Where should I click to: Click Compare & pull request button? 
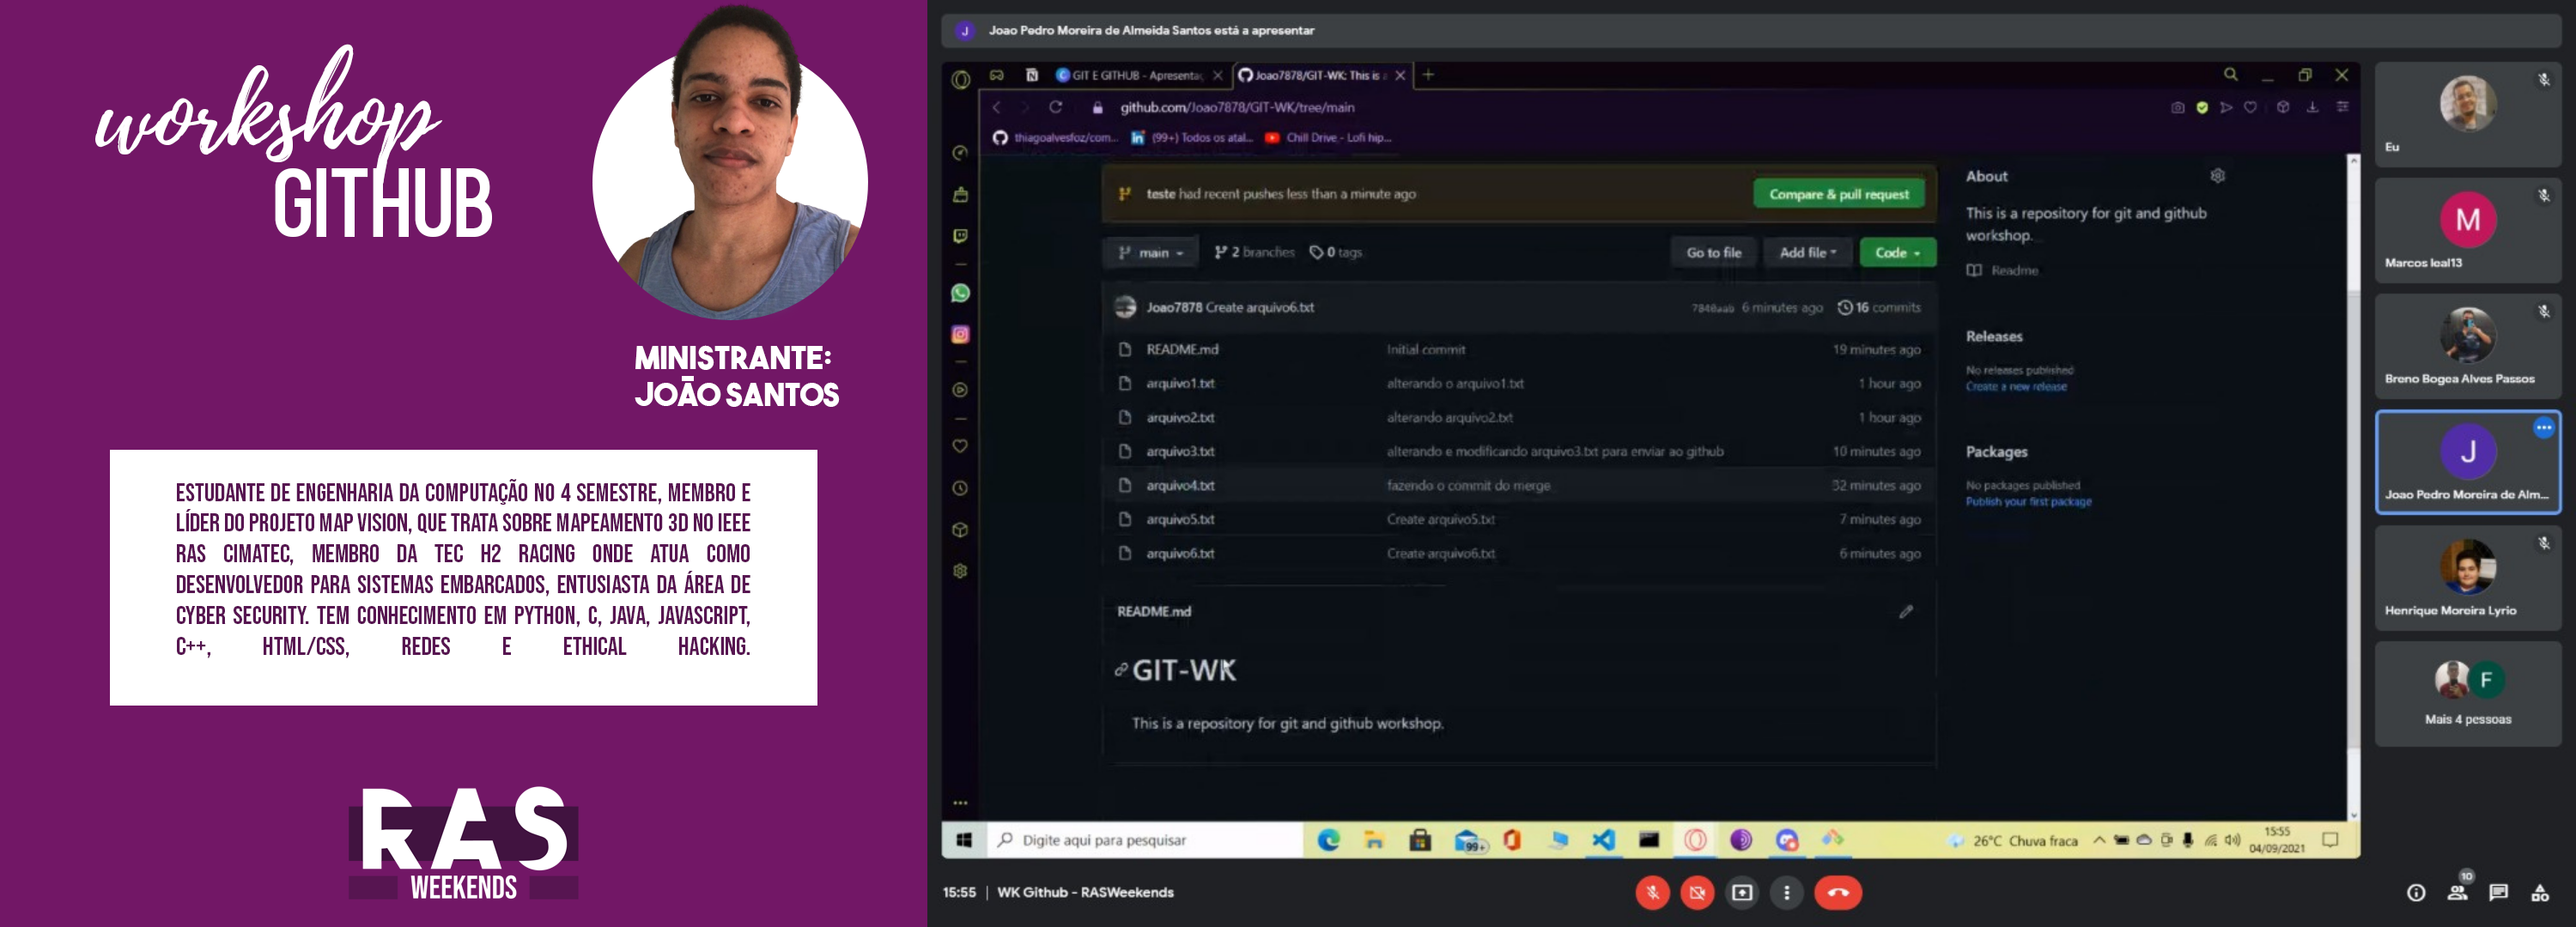tap(1838, 194)
